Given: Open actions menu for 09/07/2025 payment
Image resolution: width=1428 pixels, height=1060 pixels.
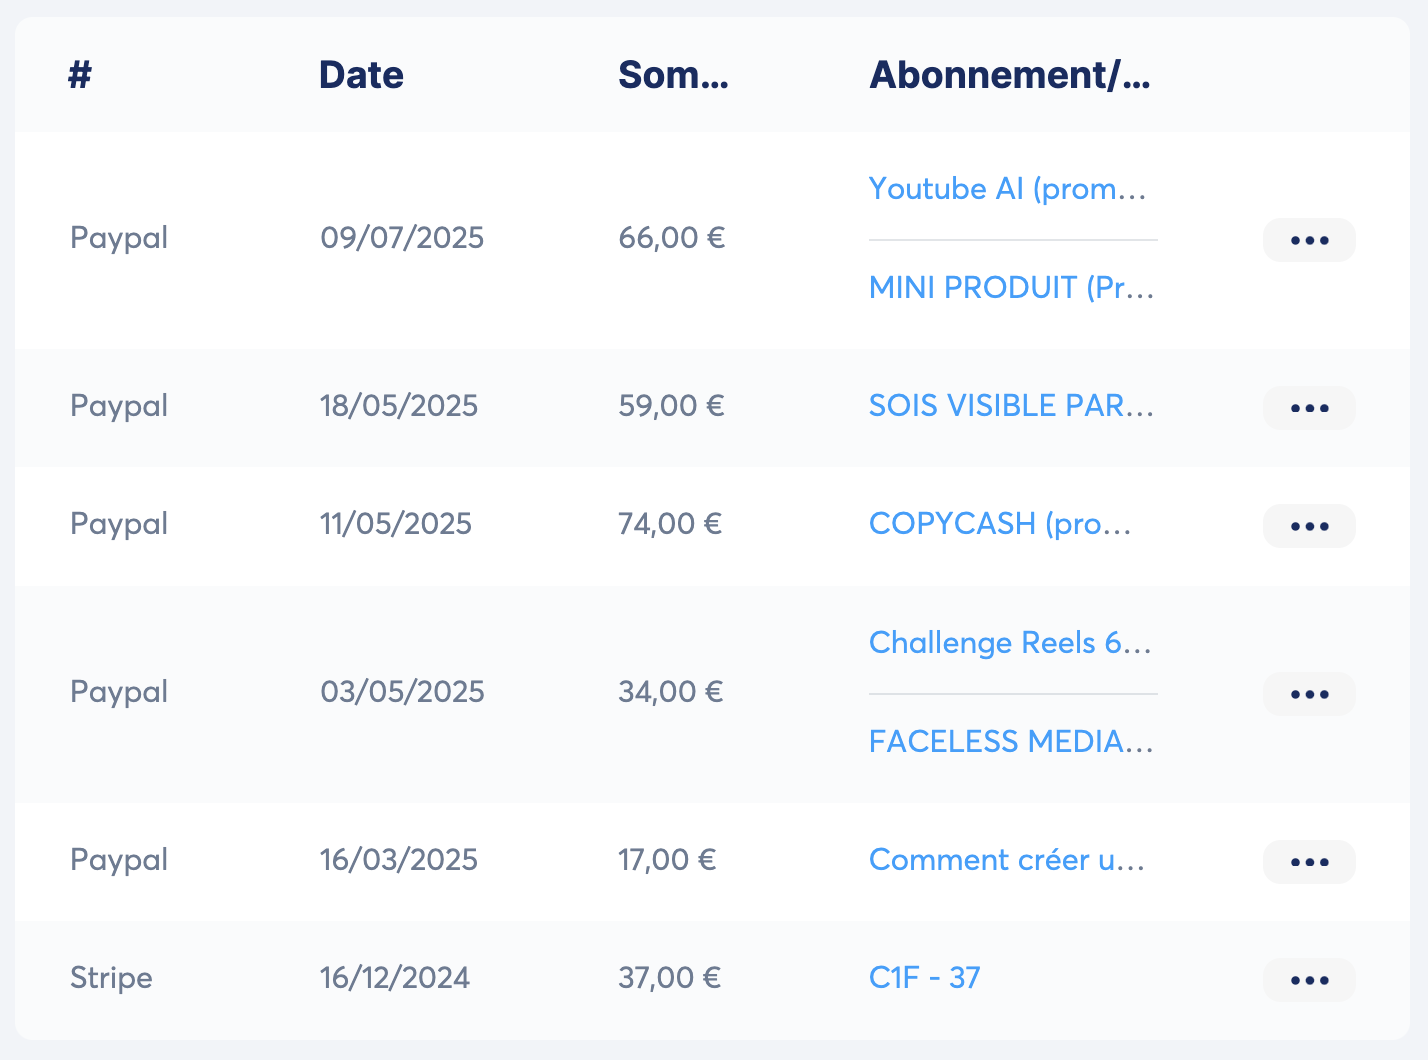Looking at the screenshot, I should point(1308,240).
